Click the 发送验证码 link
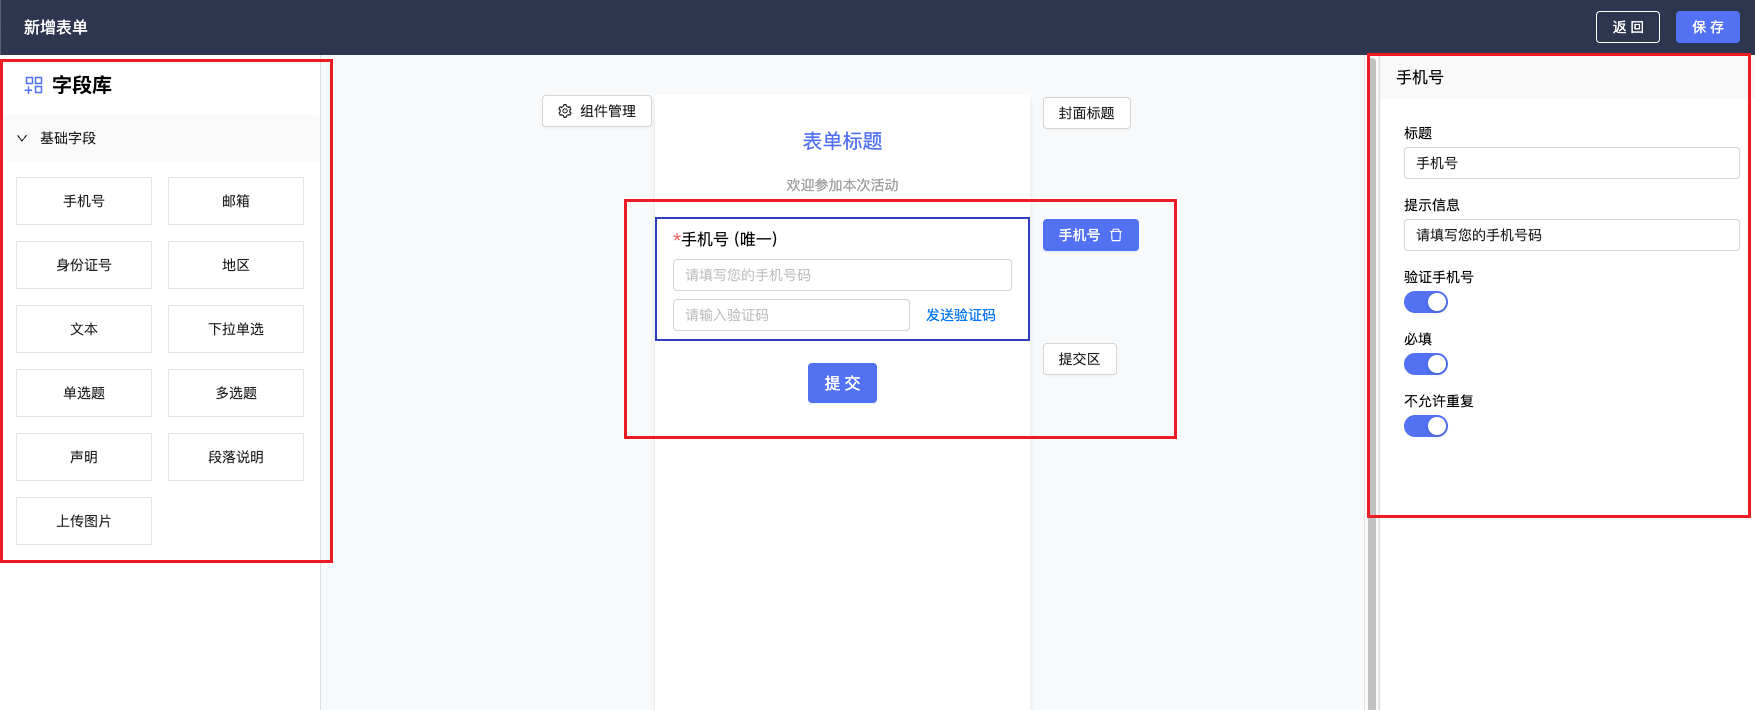This screenshot has height=710, width=1755. click(960, 315)
